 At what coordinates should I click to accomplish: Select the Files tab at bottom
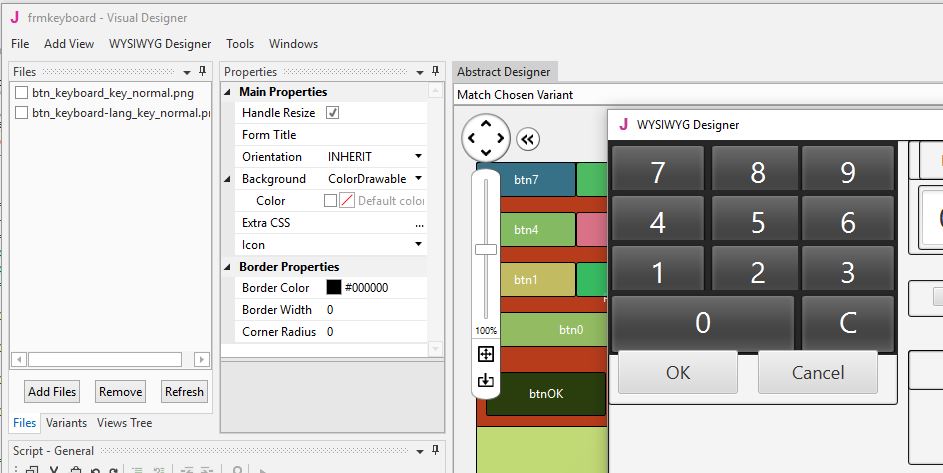(25, 423)
